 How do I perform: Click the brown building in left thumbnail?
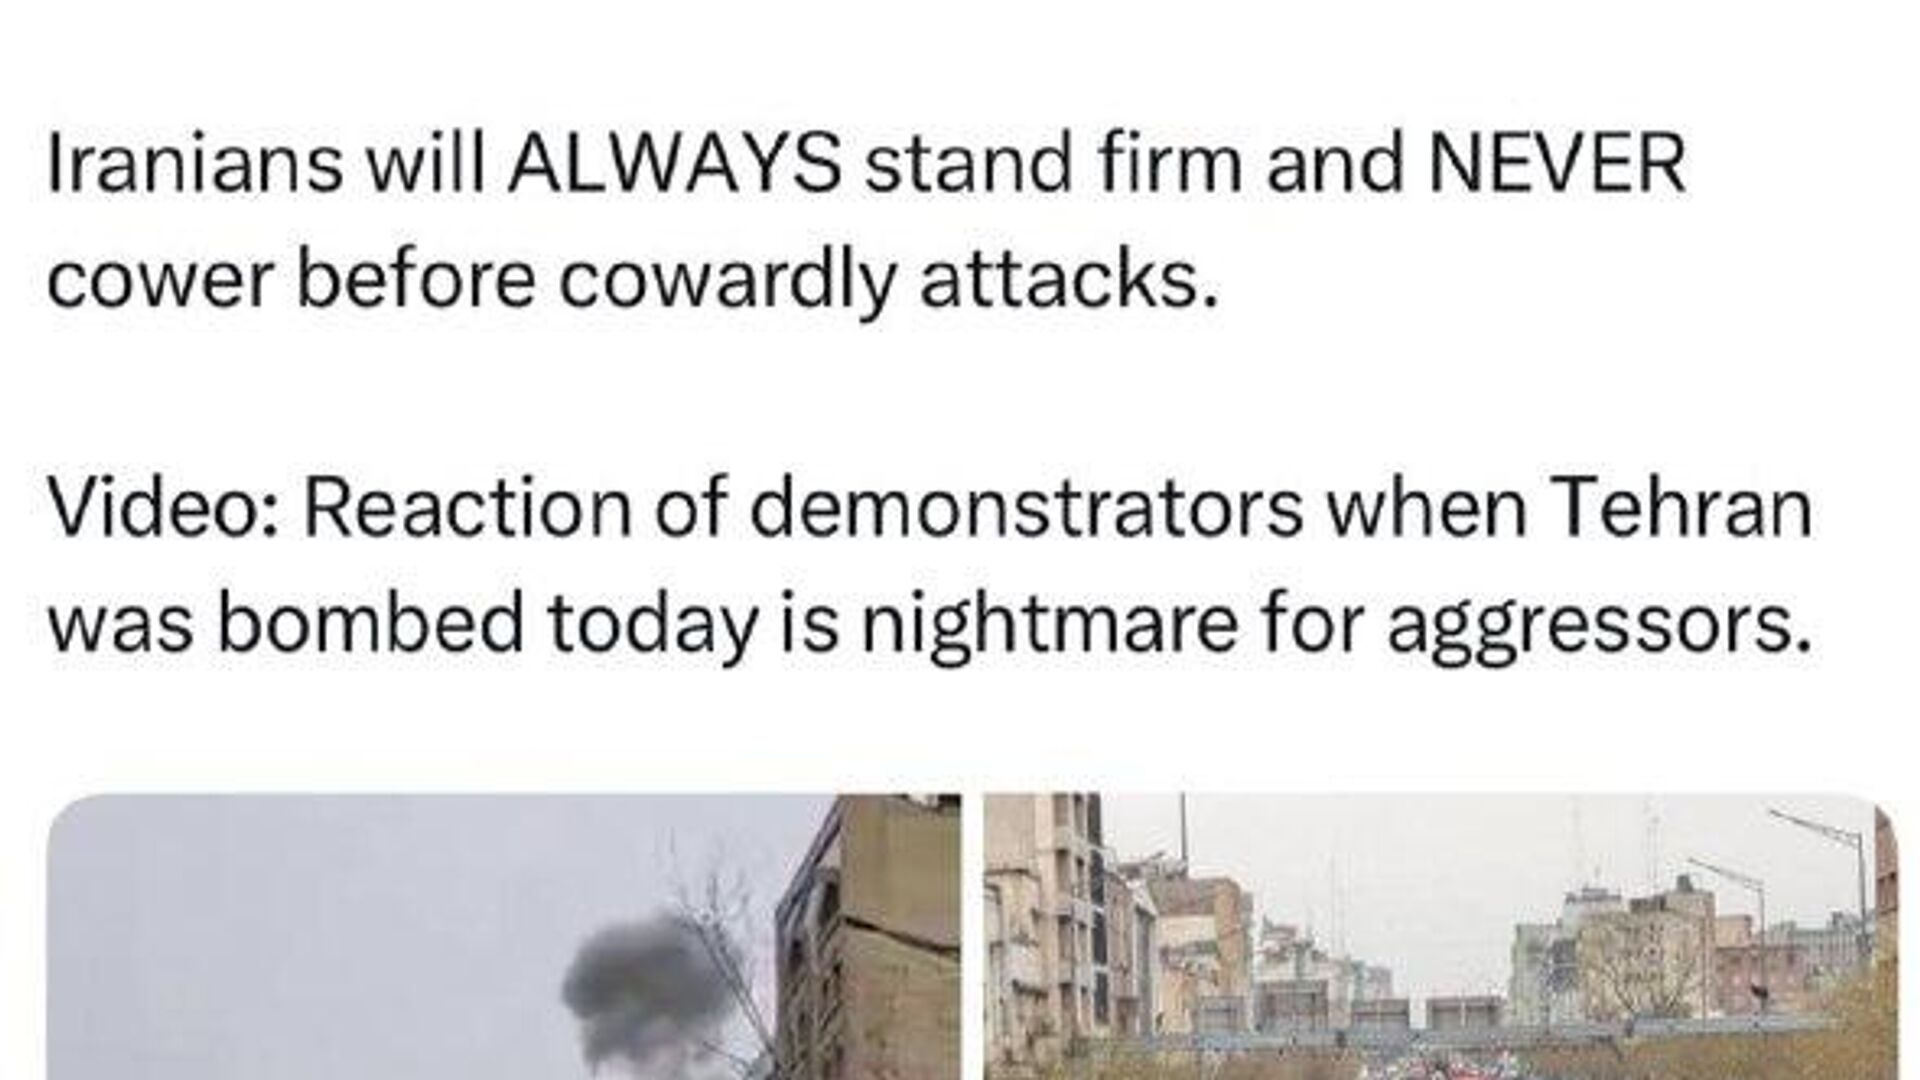coord(868,940)
